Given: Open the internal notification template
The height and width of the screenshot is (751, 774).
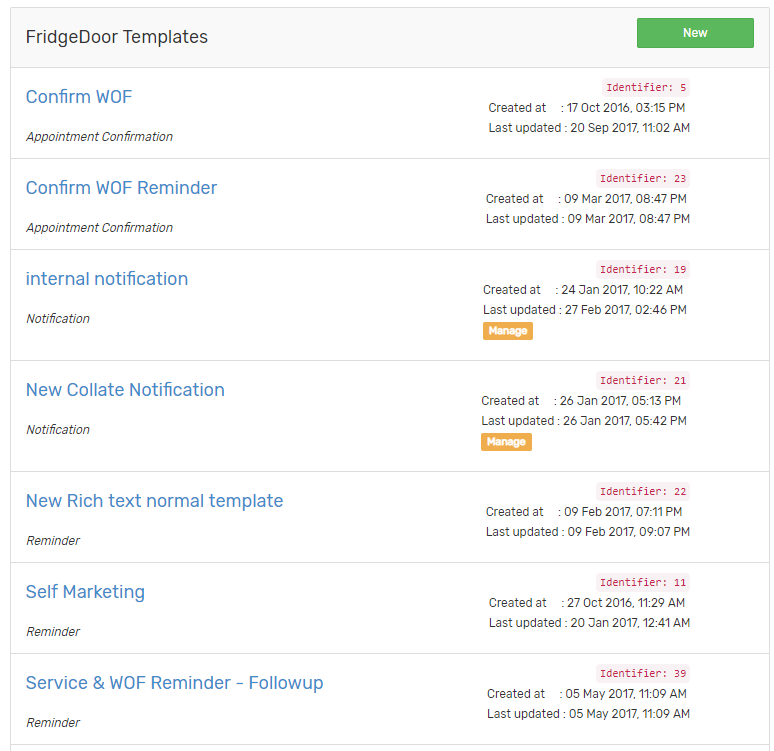Looking at the screenshot, I should (x=107, y=279).
